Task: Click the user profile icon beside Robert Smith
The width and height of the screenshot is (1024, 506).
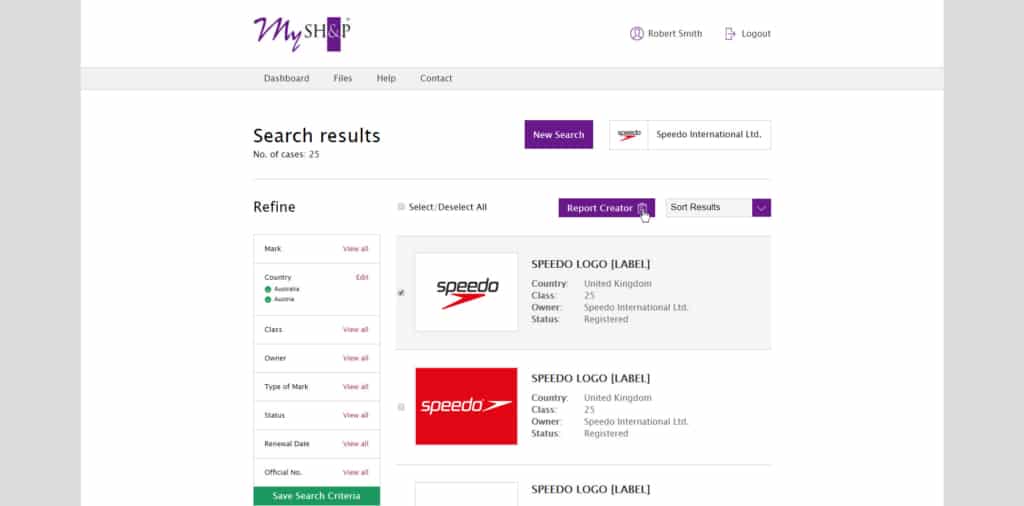Action: 637,33
